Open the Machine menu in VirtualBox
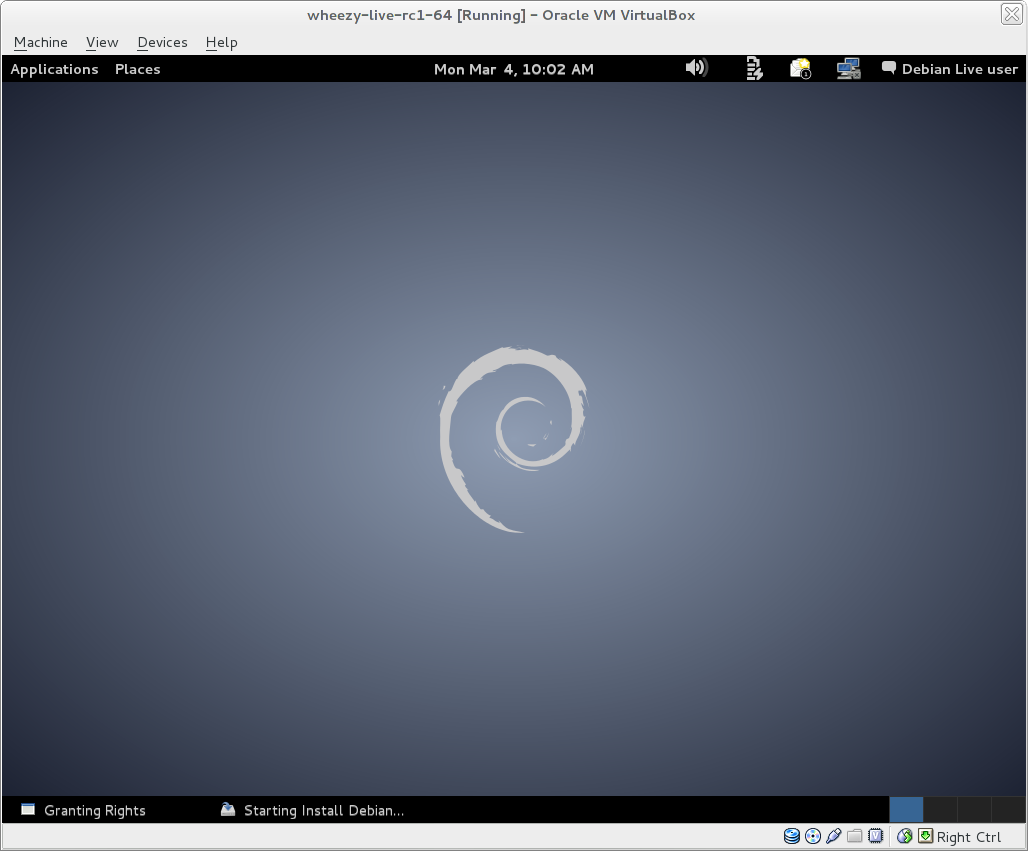Screen dimensions: 1028x851 pyautogui.click(x=41, y=42)
